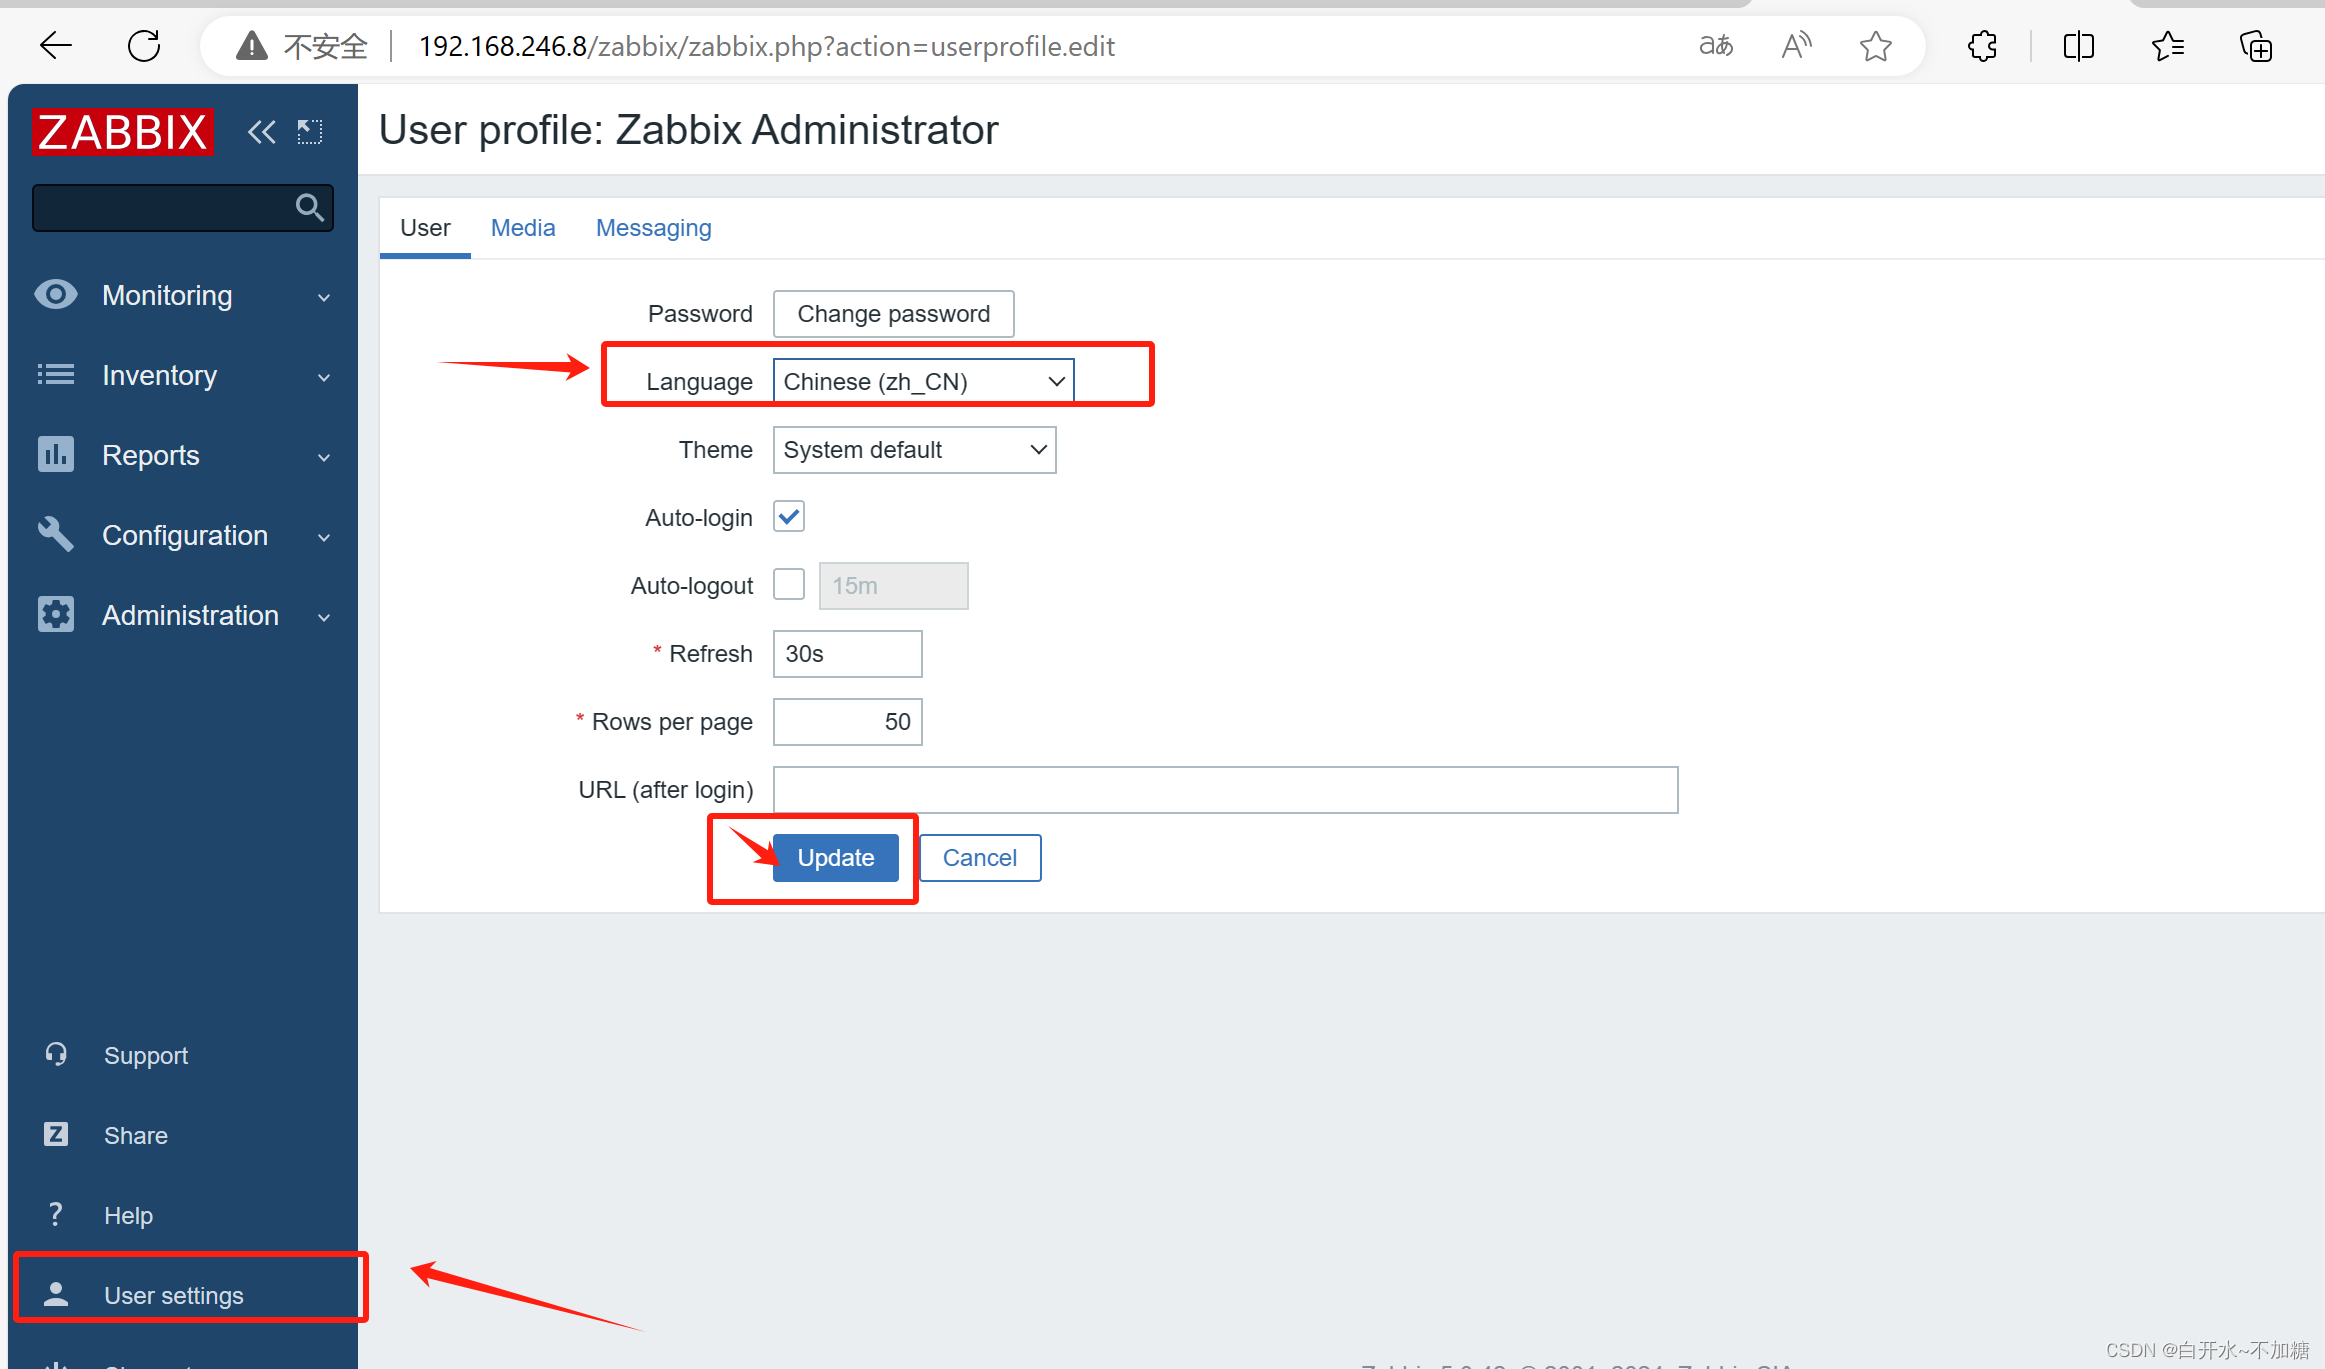The image size is (2325, 1369).
Task: Click the Reports bar chart icon
Action: click(56, 454)
